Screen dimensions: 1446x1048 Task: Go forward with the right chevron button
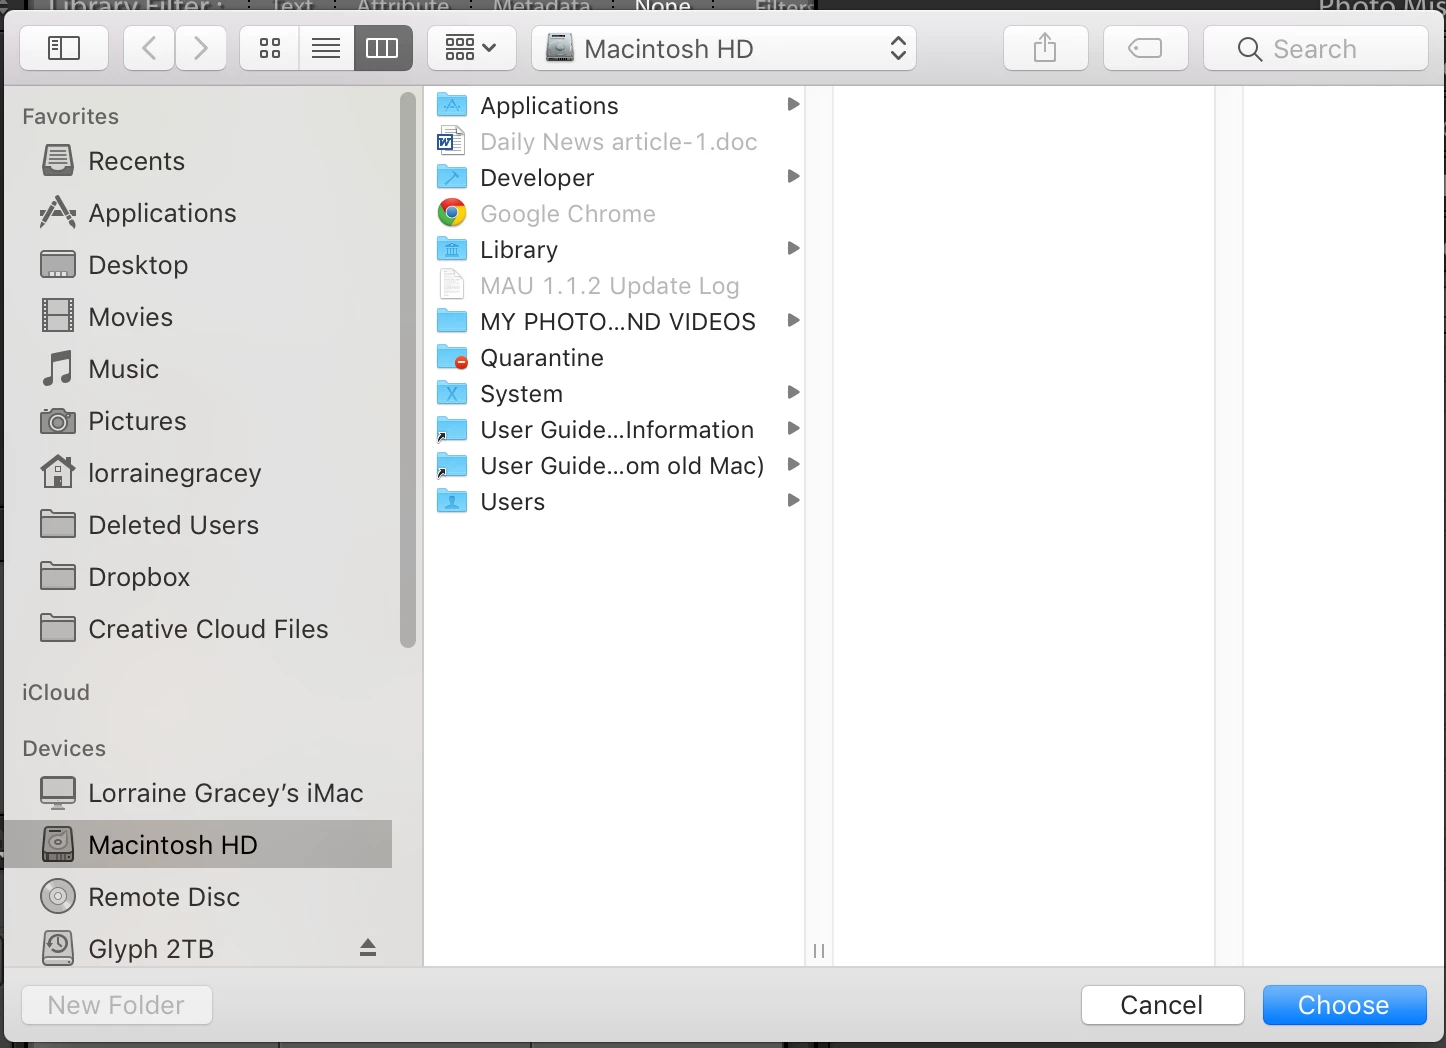(x=201, y=48)
